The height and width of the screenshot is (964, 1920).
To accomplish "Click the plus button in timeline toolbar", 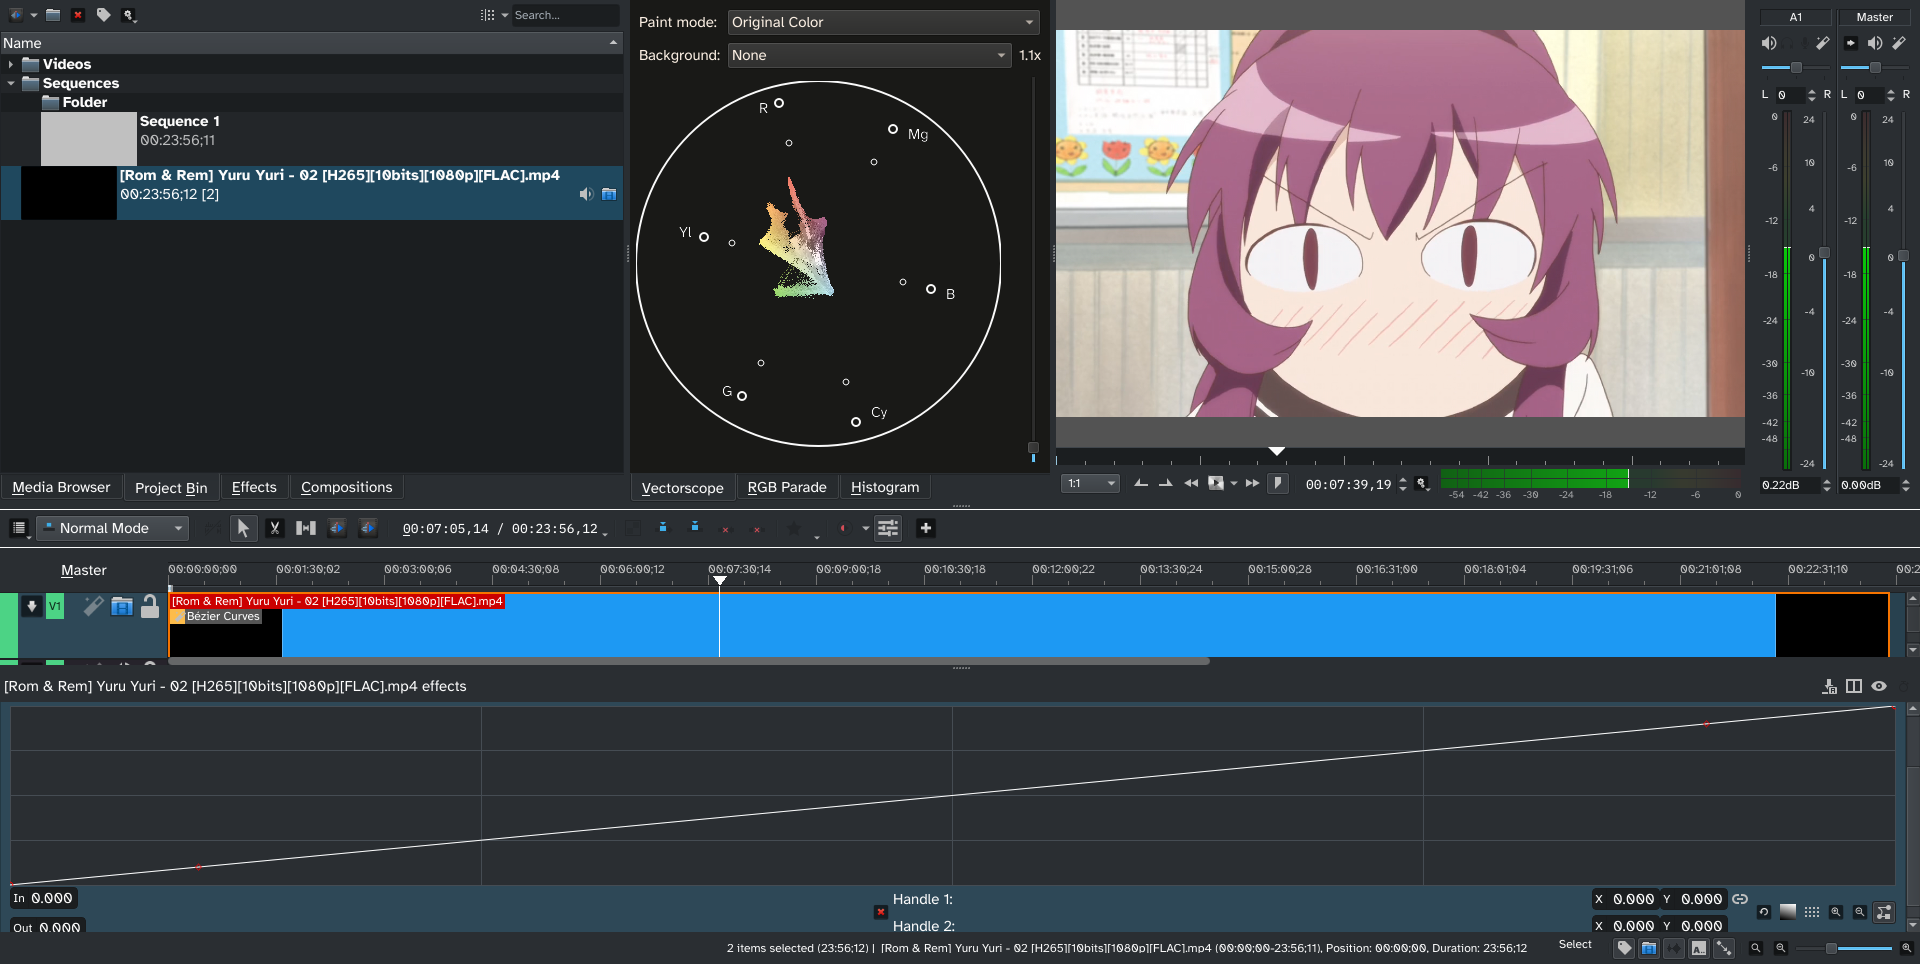I will pyautogui.click(x=925, y=528).
